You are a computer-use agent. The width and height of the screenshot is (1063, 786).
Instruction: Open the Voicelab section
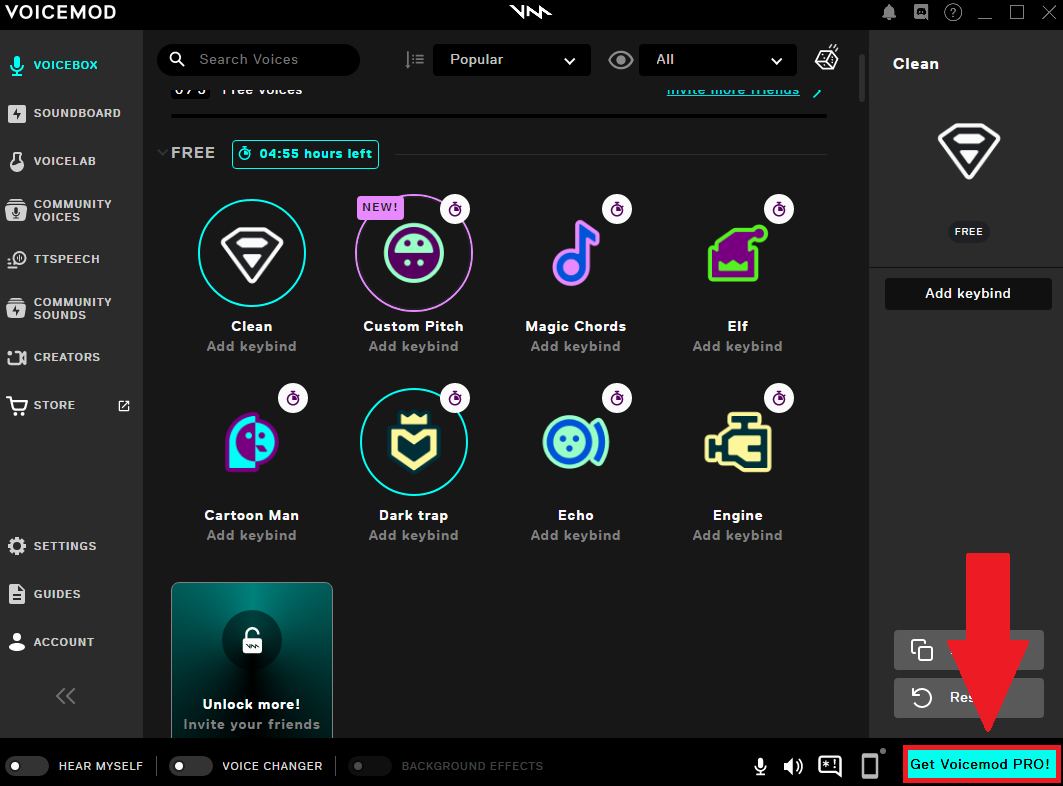tap(64, 161)
